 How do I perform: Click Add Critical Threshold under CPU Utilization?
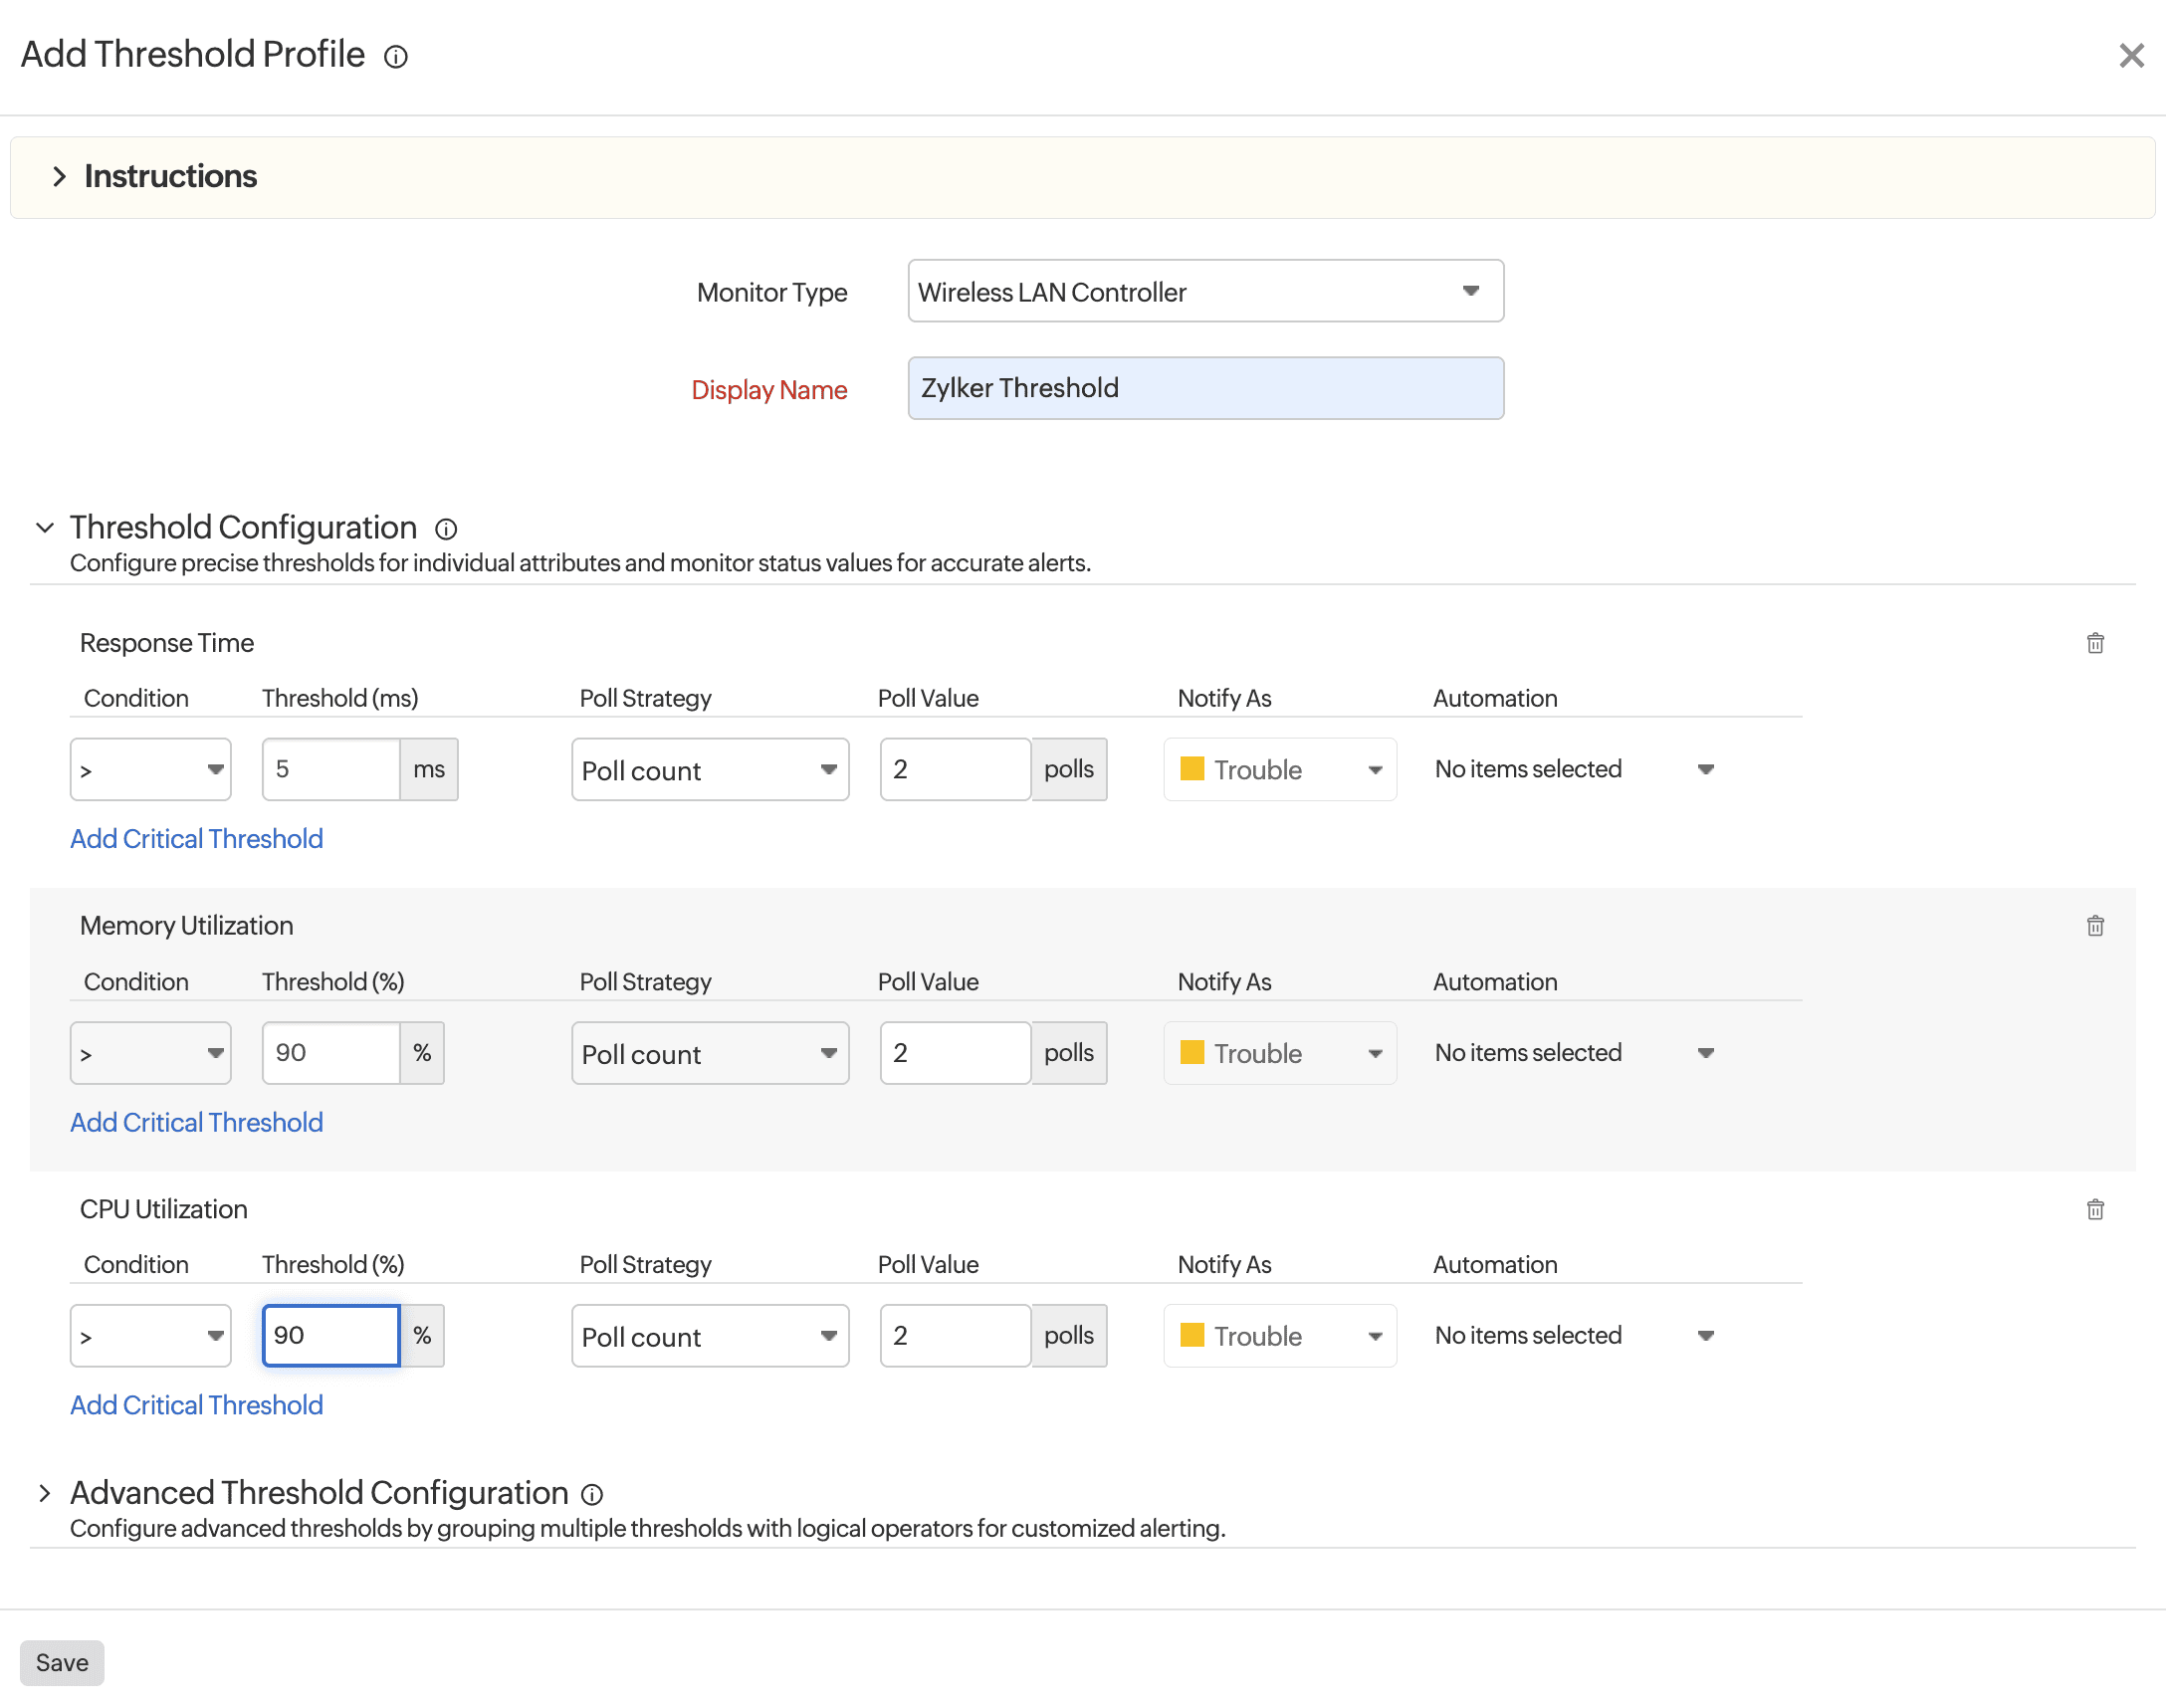pos(196,1405)
